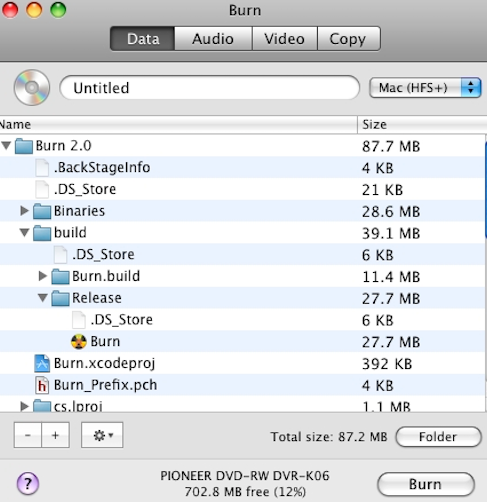Collapse the Release folder

click(x=43, y=298)
